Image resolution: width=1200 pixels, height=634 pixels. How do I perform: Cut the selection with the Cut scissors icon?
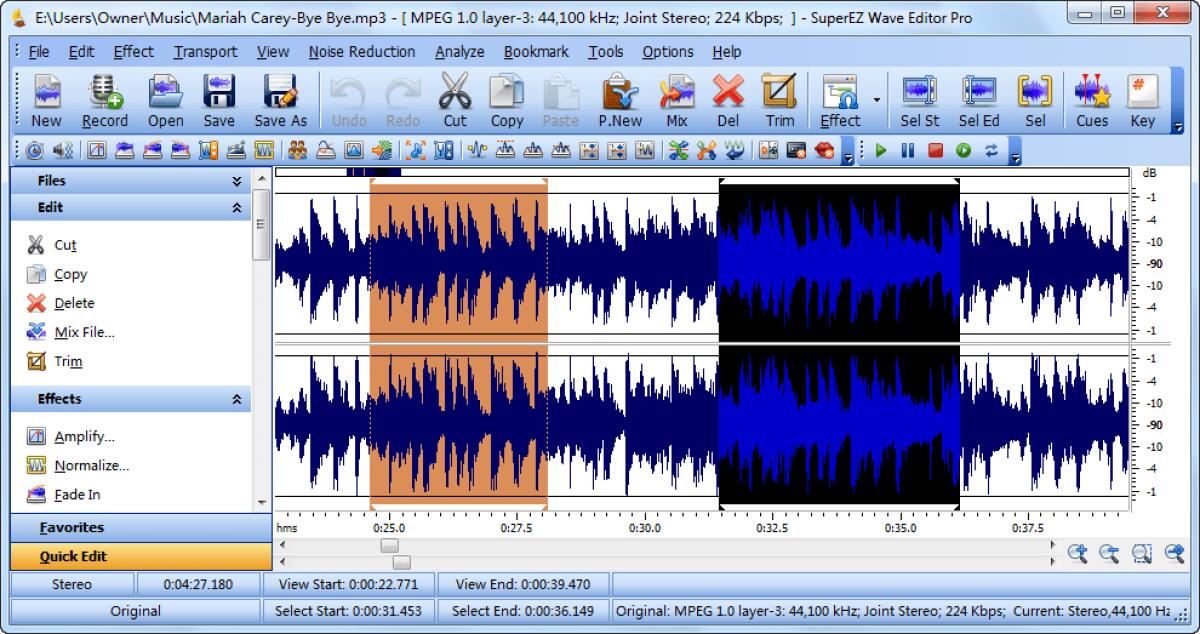coord(454,99)
